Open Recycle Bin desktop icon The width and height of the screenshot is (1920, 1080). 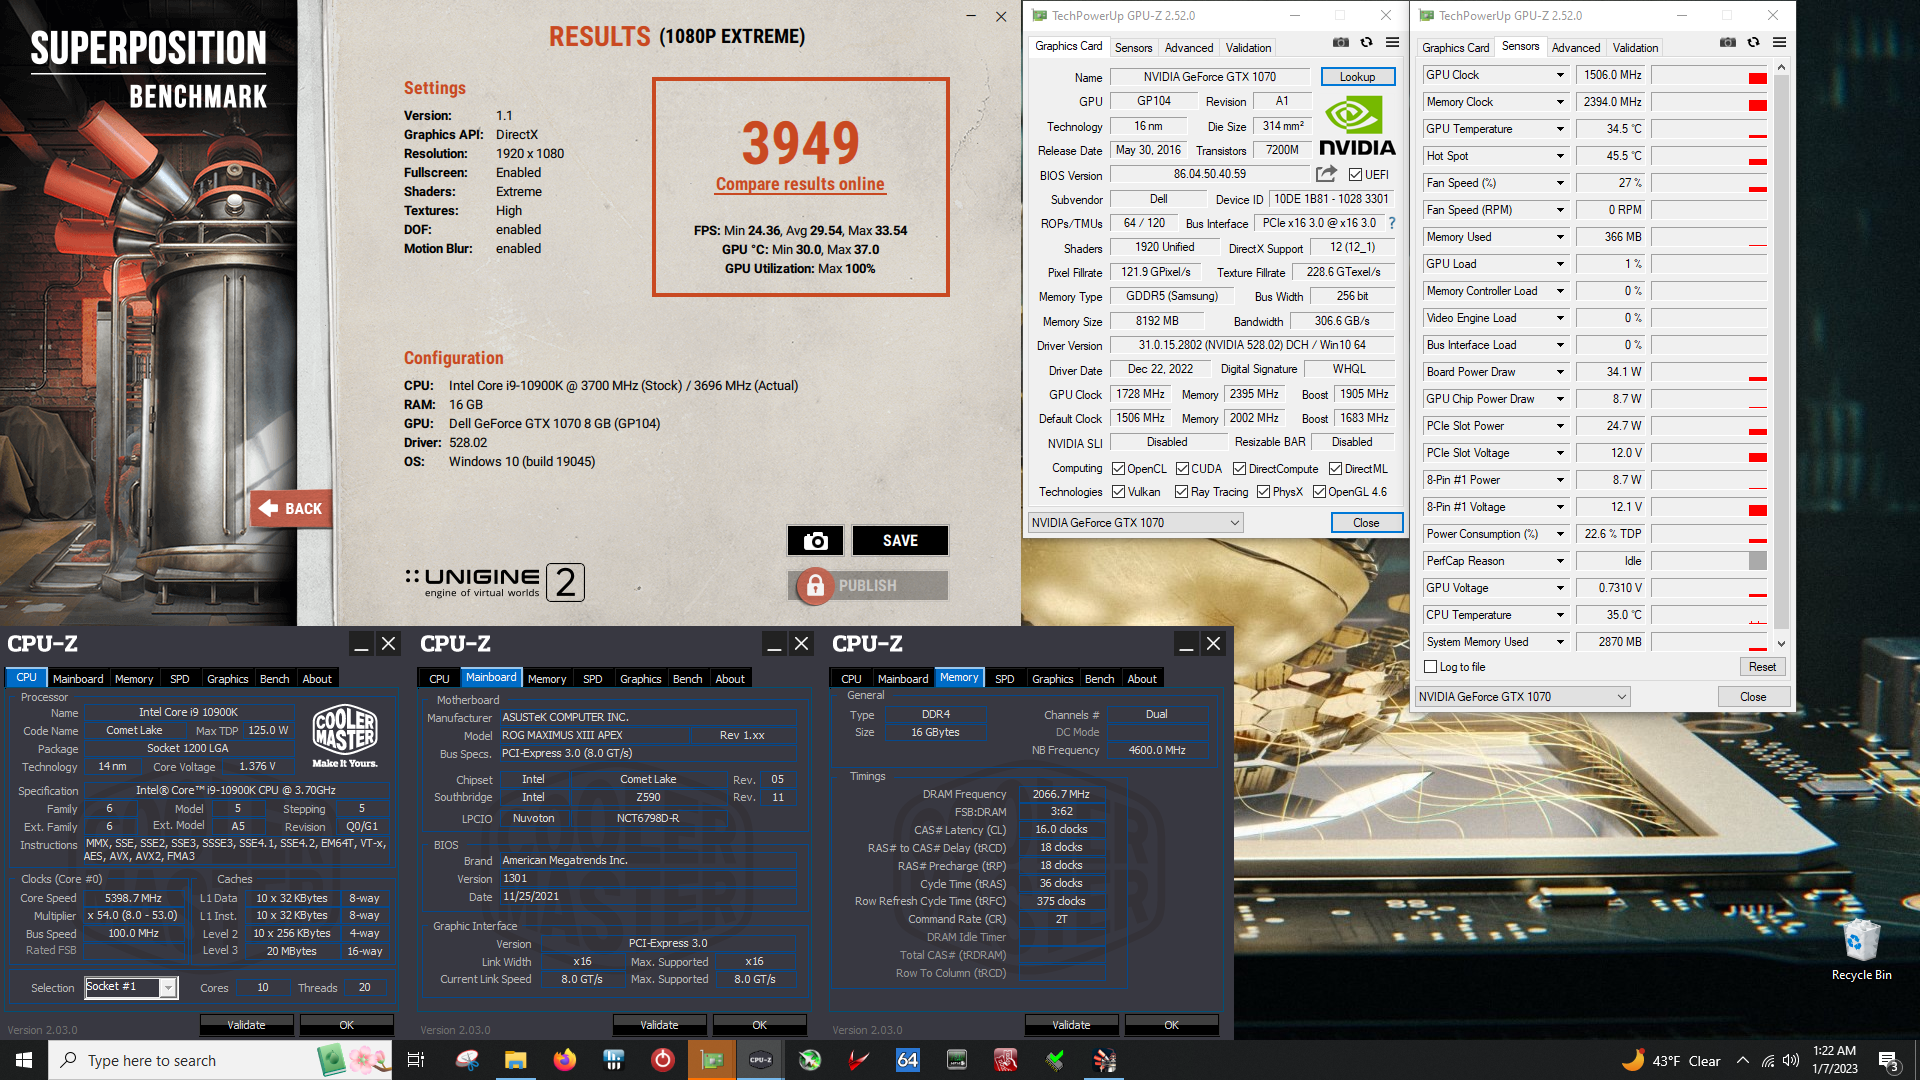[1861, 950]
